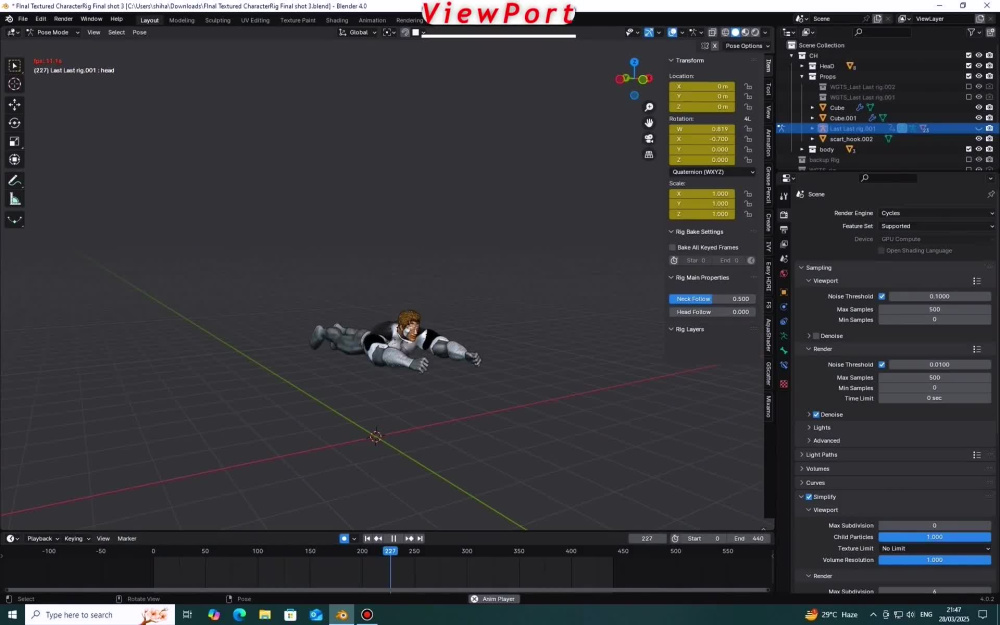Open outliner filter funnel icon

971,33
